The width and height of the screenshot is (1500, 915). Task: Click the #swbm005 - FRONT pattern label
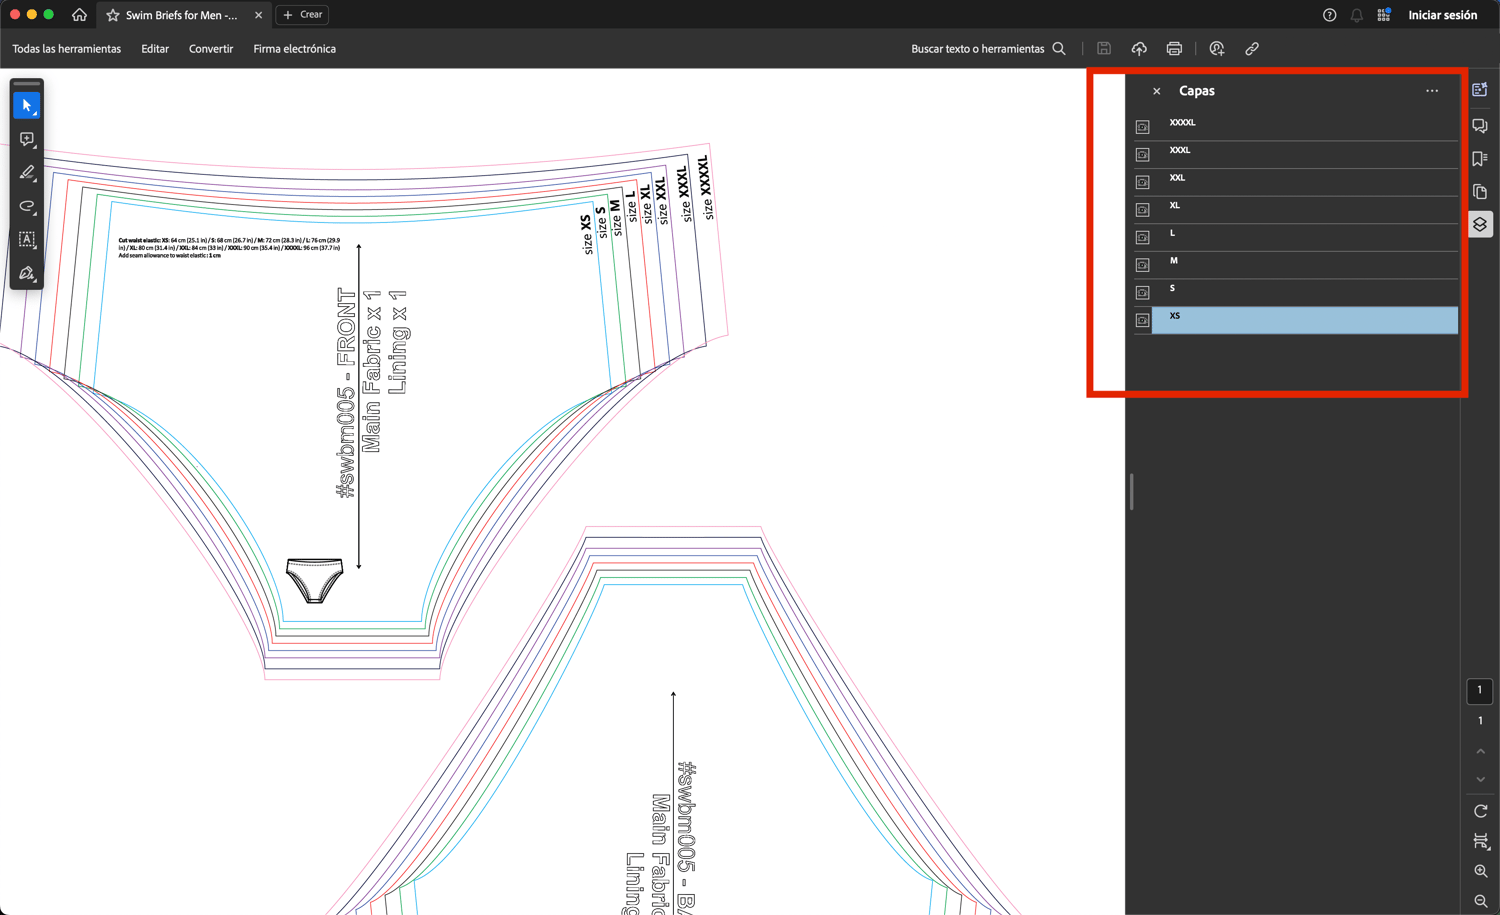[x=346, y=394]
